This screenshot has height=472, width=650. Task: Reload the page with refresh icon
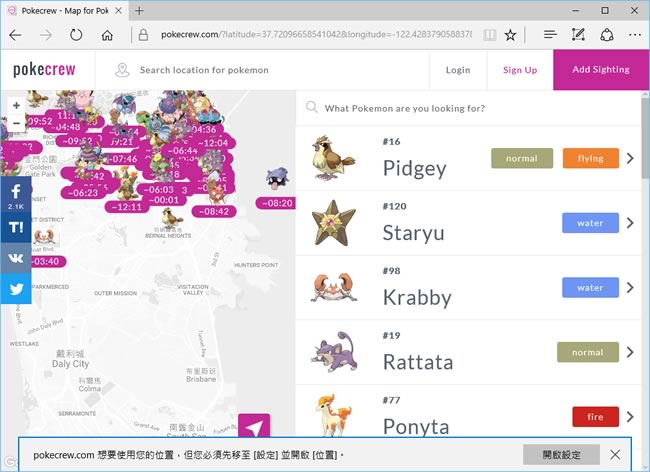[76, 35]
